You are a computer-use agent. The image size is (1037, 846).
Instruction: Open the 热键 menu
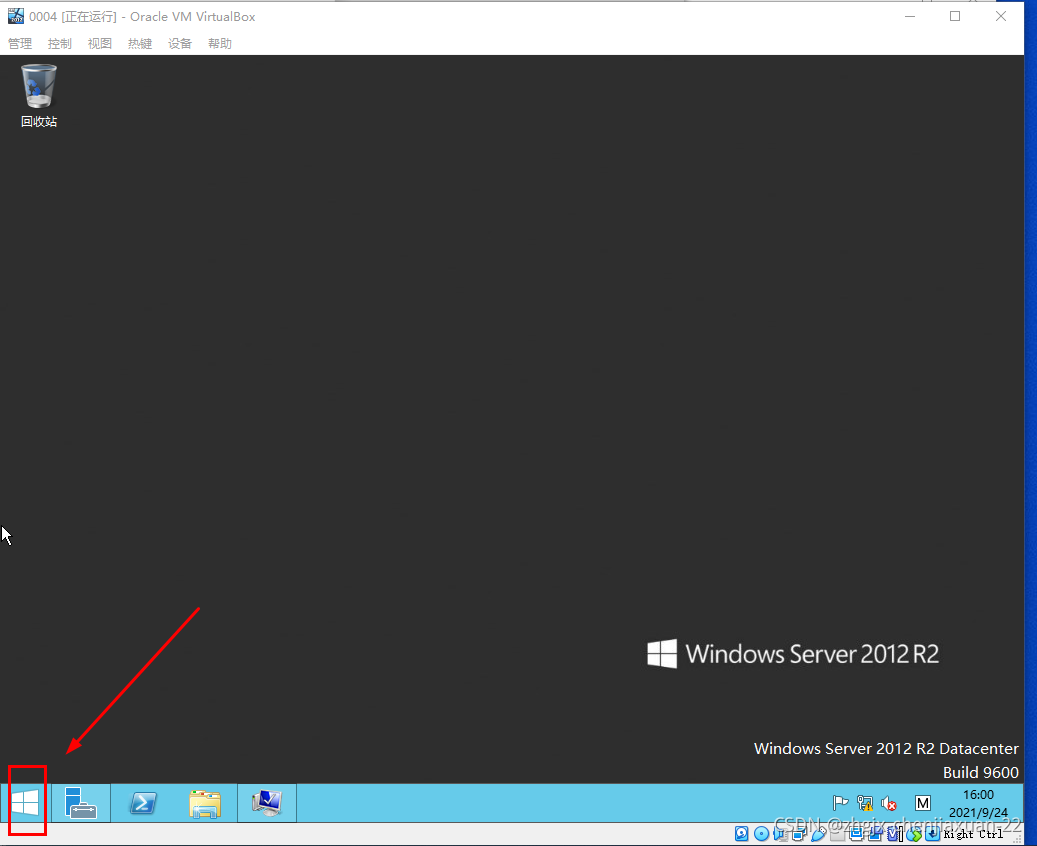[140, 44]
